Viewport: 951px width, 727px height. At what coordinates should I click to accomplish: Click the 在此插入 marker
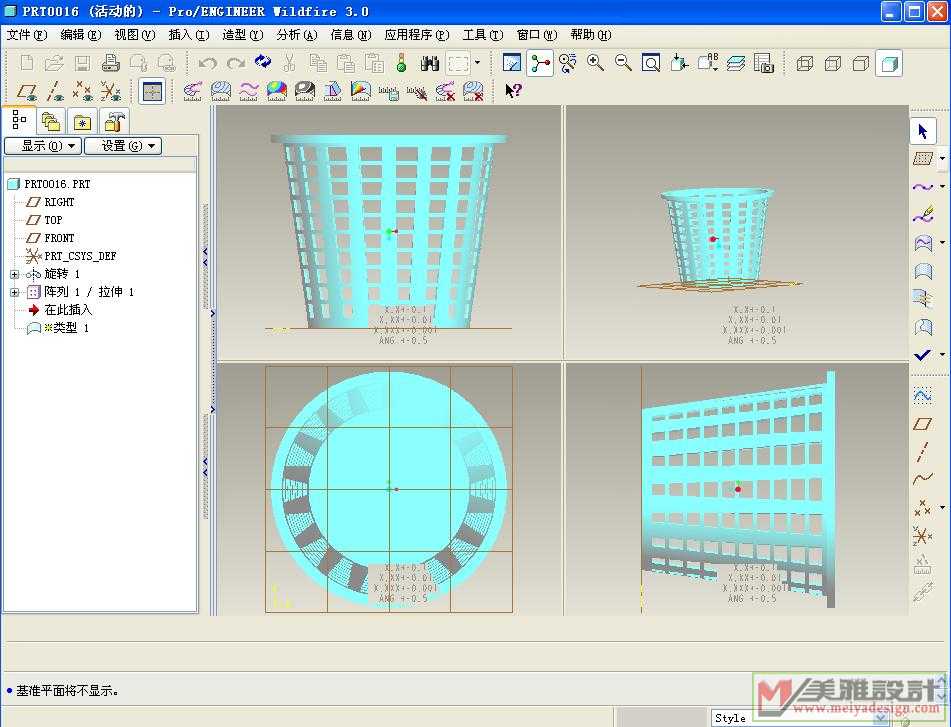(x=68, y=310)
